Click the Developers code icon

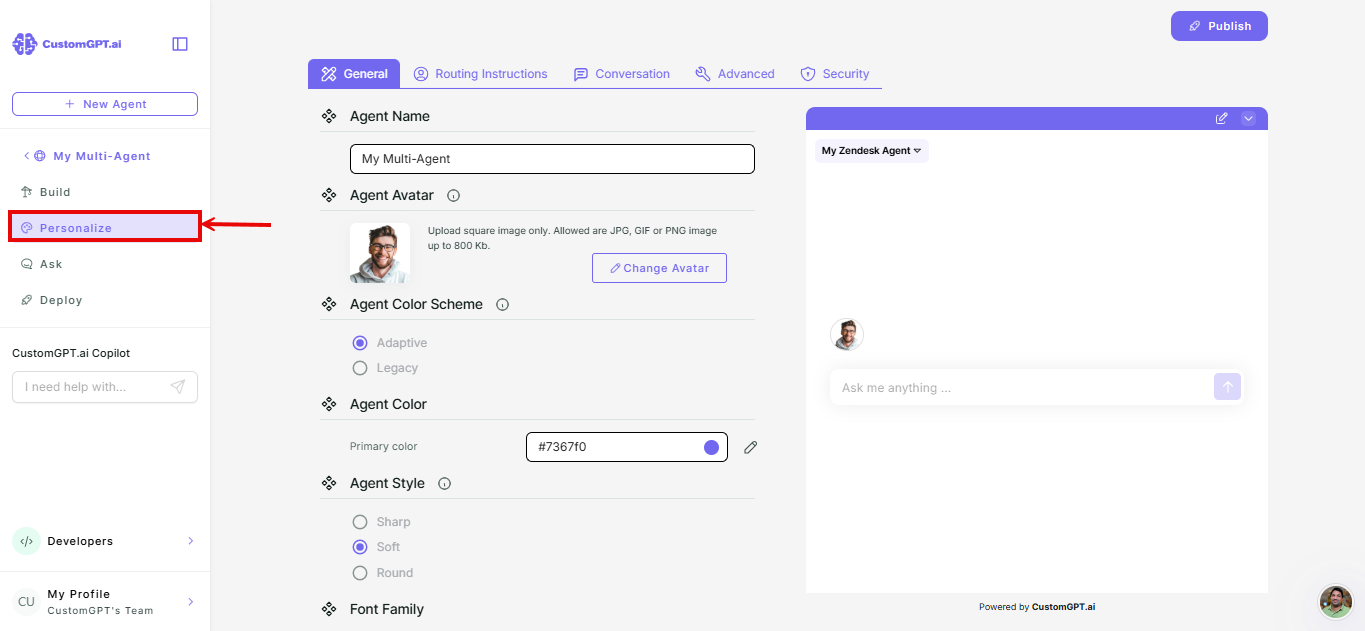[26, 541]
